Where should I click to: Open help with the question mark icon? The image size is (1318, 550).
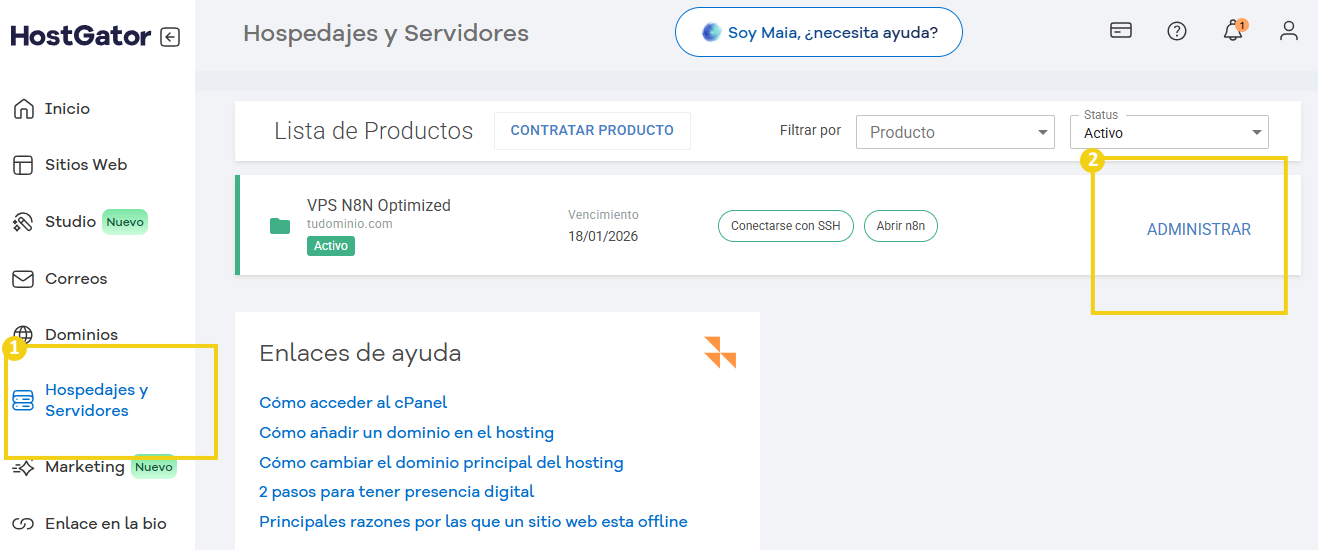click(x=1177, y=31)
